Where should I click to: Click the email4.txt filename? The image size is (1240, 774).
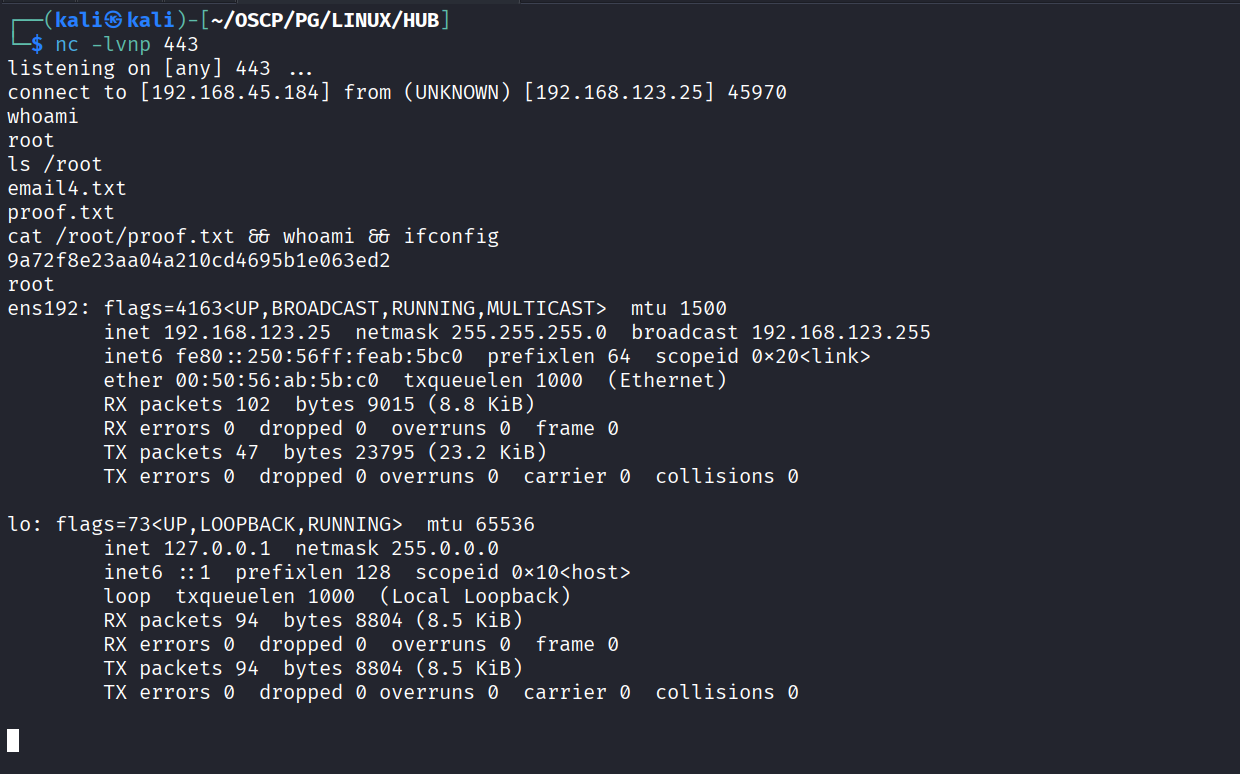click(x=67, y=188)
